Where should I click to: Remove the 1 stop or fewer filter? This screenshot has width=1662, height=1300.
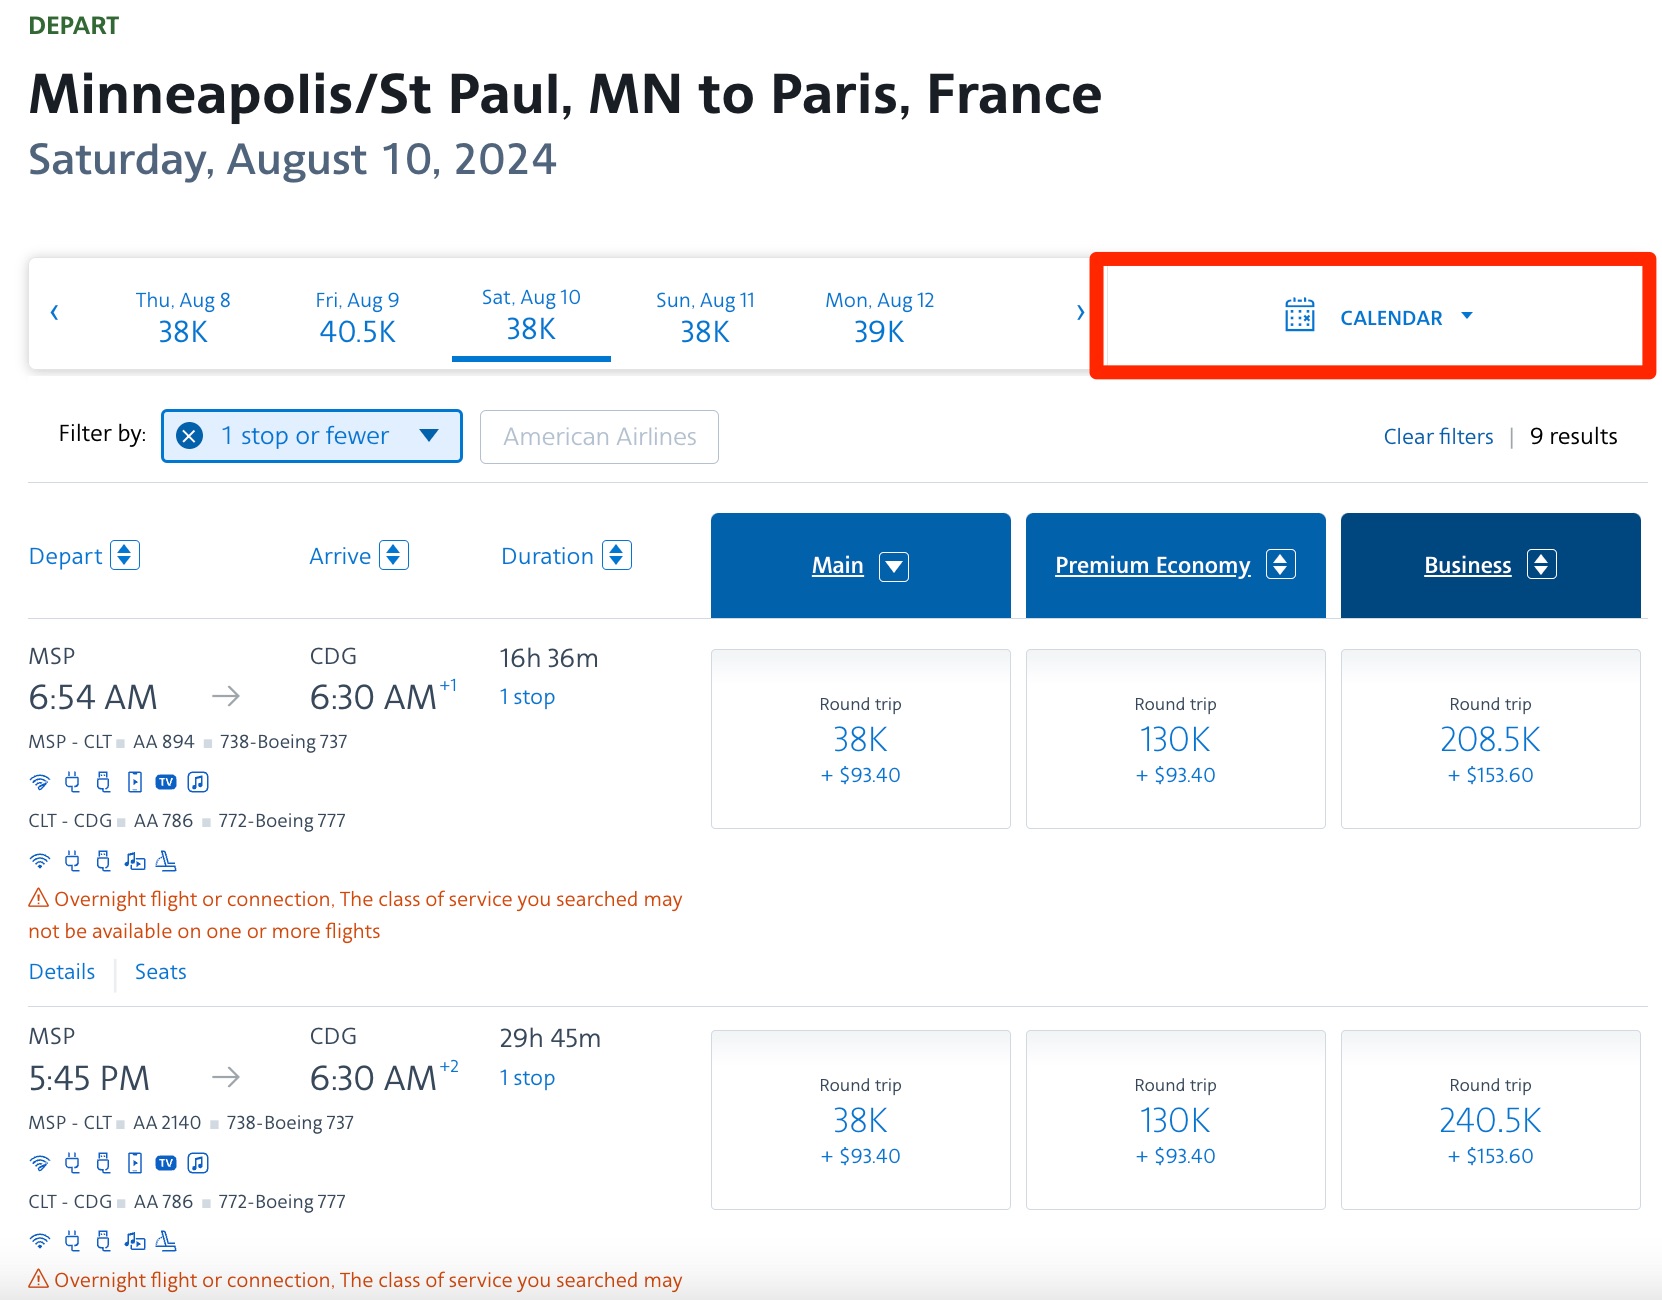[x=189, y=436]
